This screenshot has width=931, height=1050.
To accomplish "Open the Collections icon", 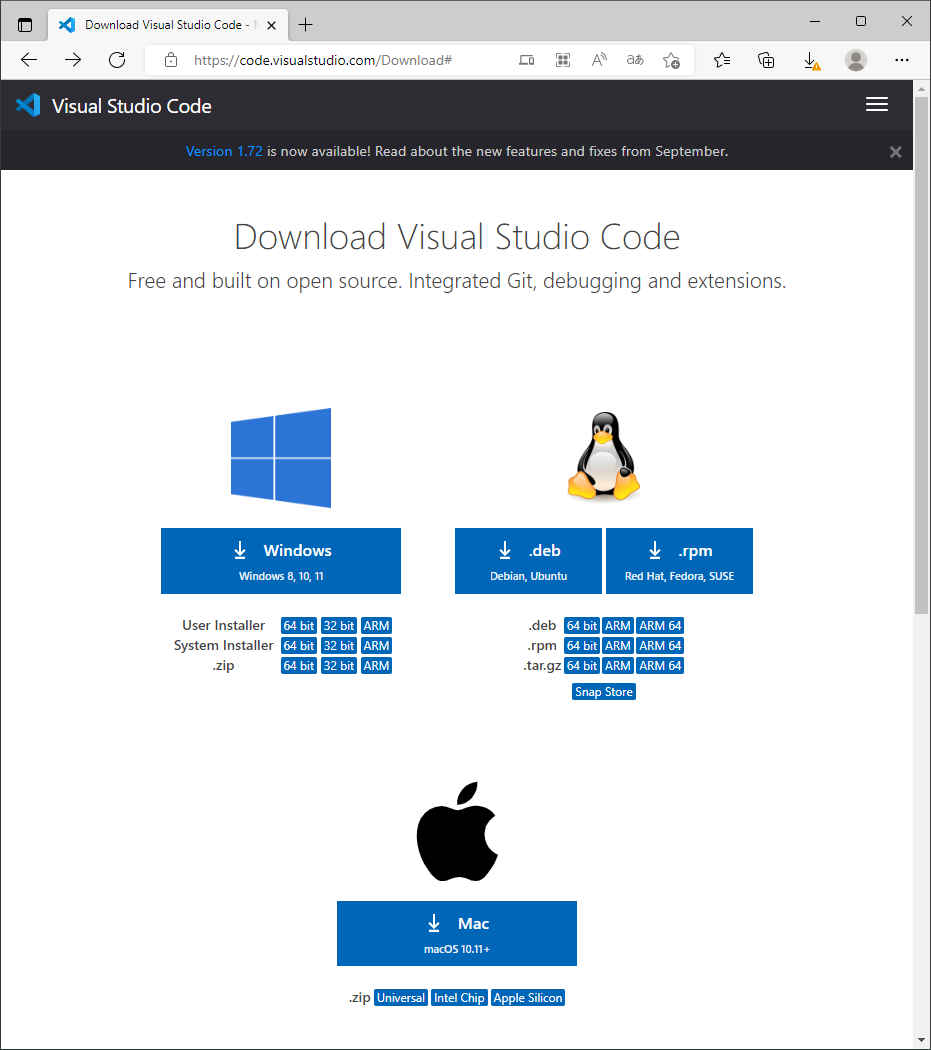I will pos(766,60).
